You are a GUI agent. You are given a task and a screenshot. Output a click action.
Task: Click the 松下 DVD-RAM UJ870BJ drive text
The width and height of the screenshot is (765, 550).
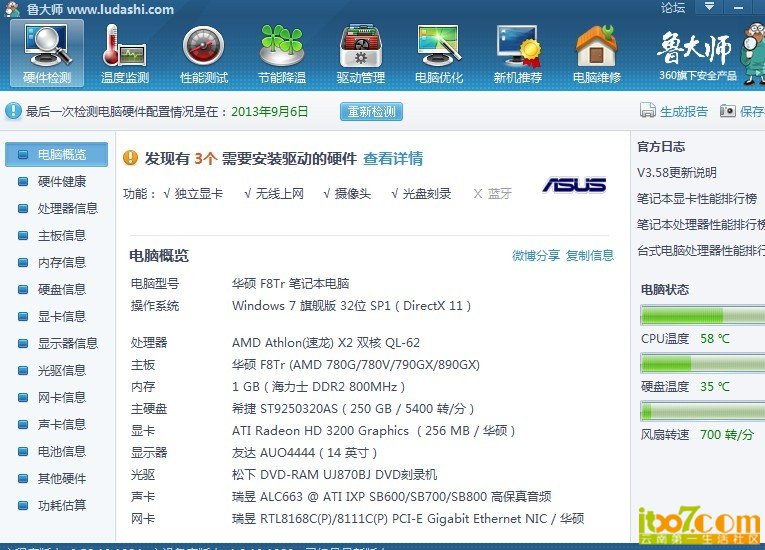(334, 475)
